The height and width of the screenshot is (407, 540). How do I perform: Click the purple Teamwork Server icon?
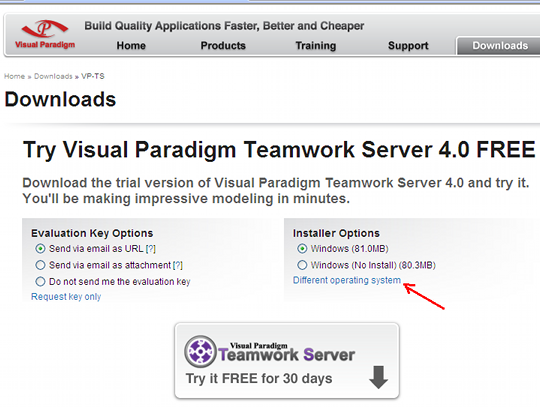(x=200, y=351)
